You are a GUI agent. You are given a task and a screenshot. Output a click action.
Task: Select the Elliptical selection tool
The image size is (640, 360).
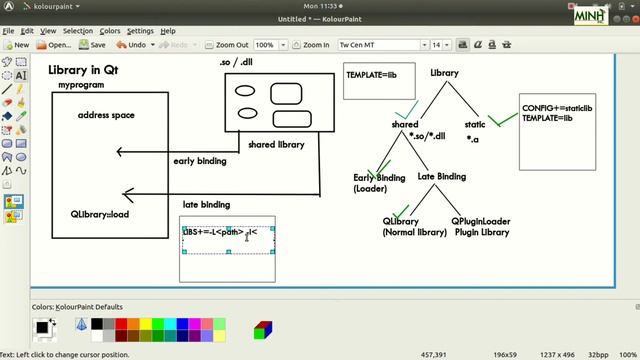(7, 76)
